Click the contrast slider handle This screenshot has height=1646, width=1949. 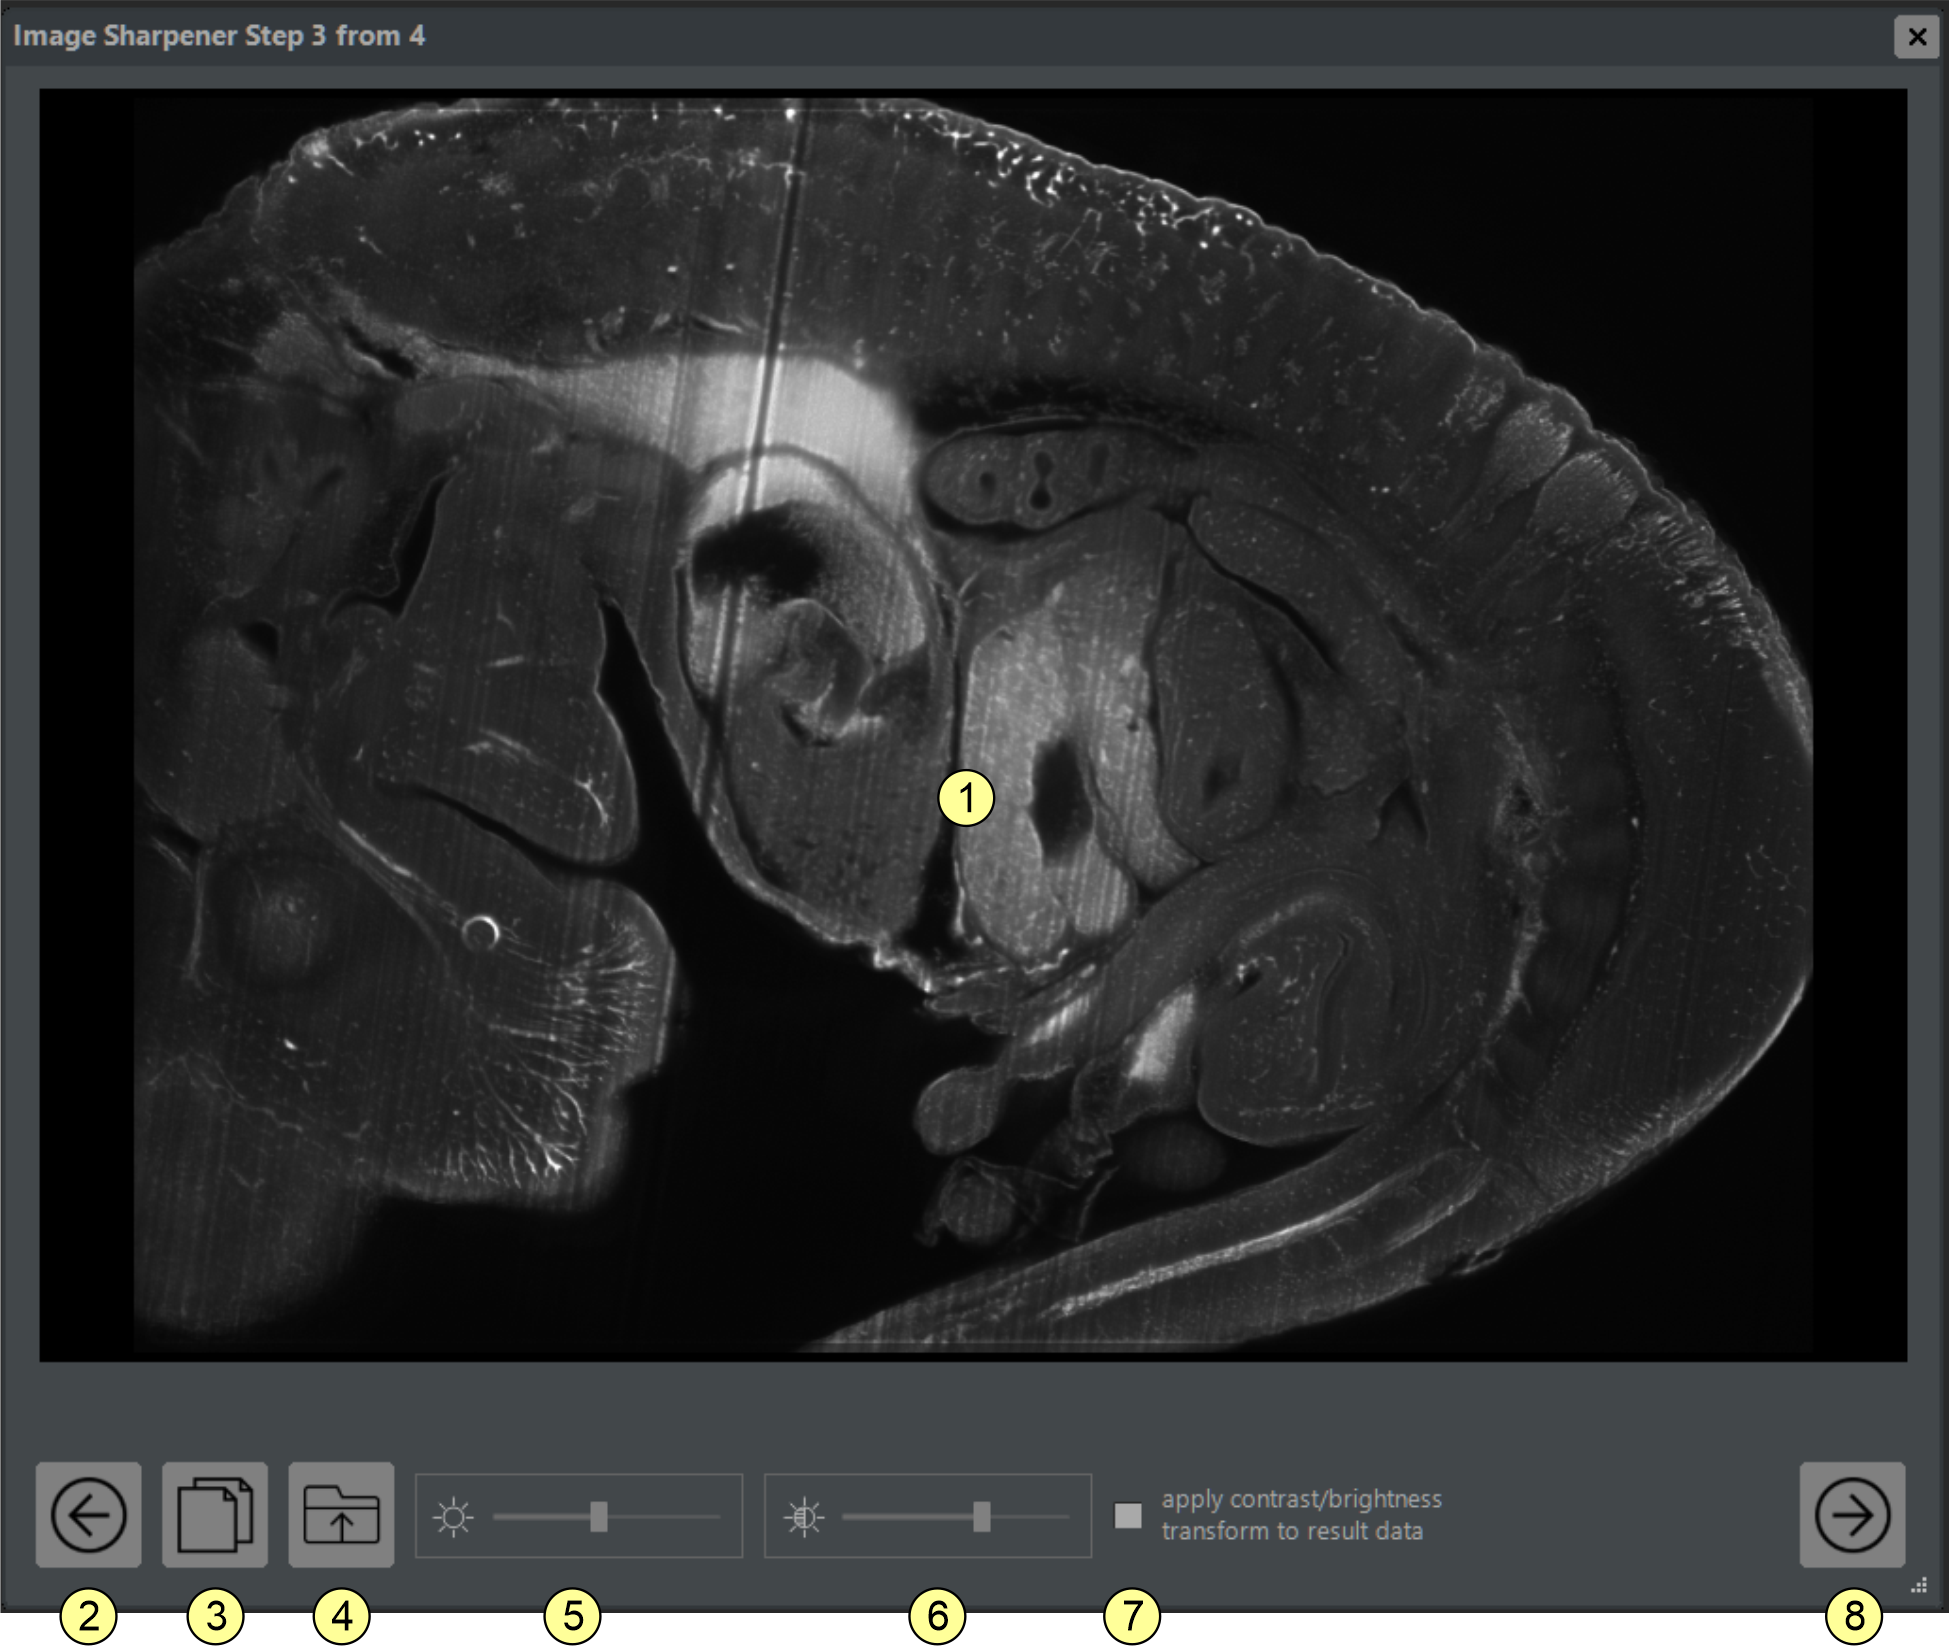[981, 1516]
